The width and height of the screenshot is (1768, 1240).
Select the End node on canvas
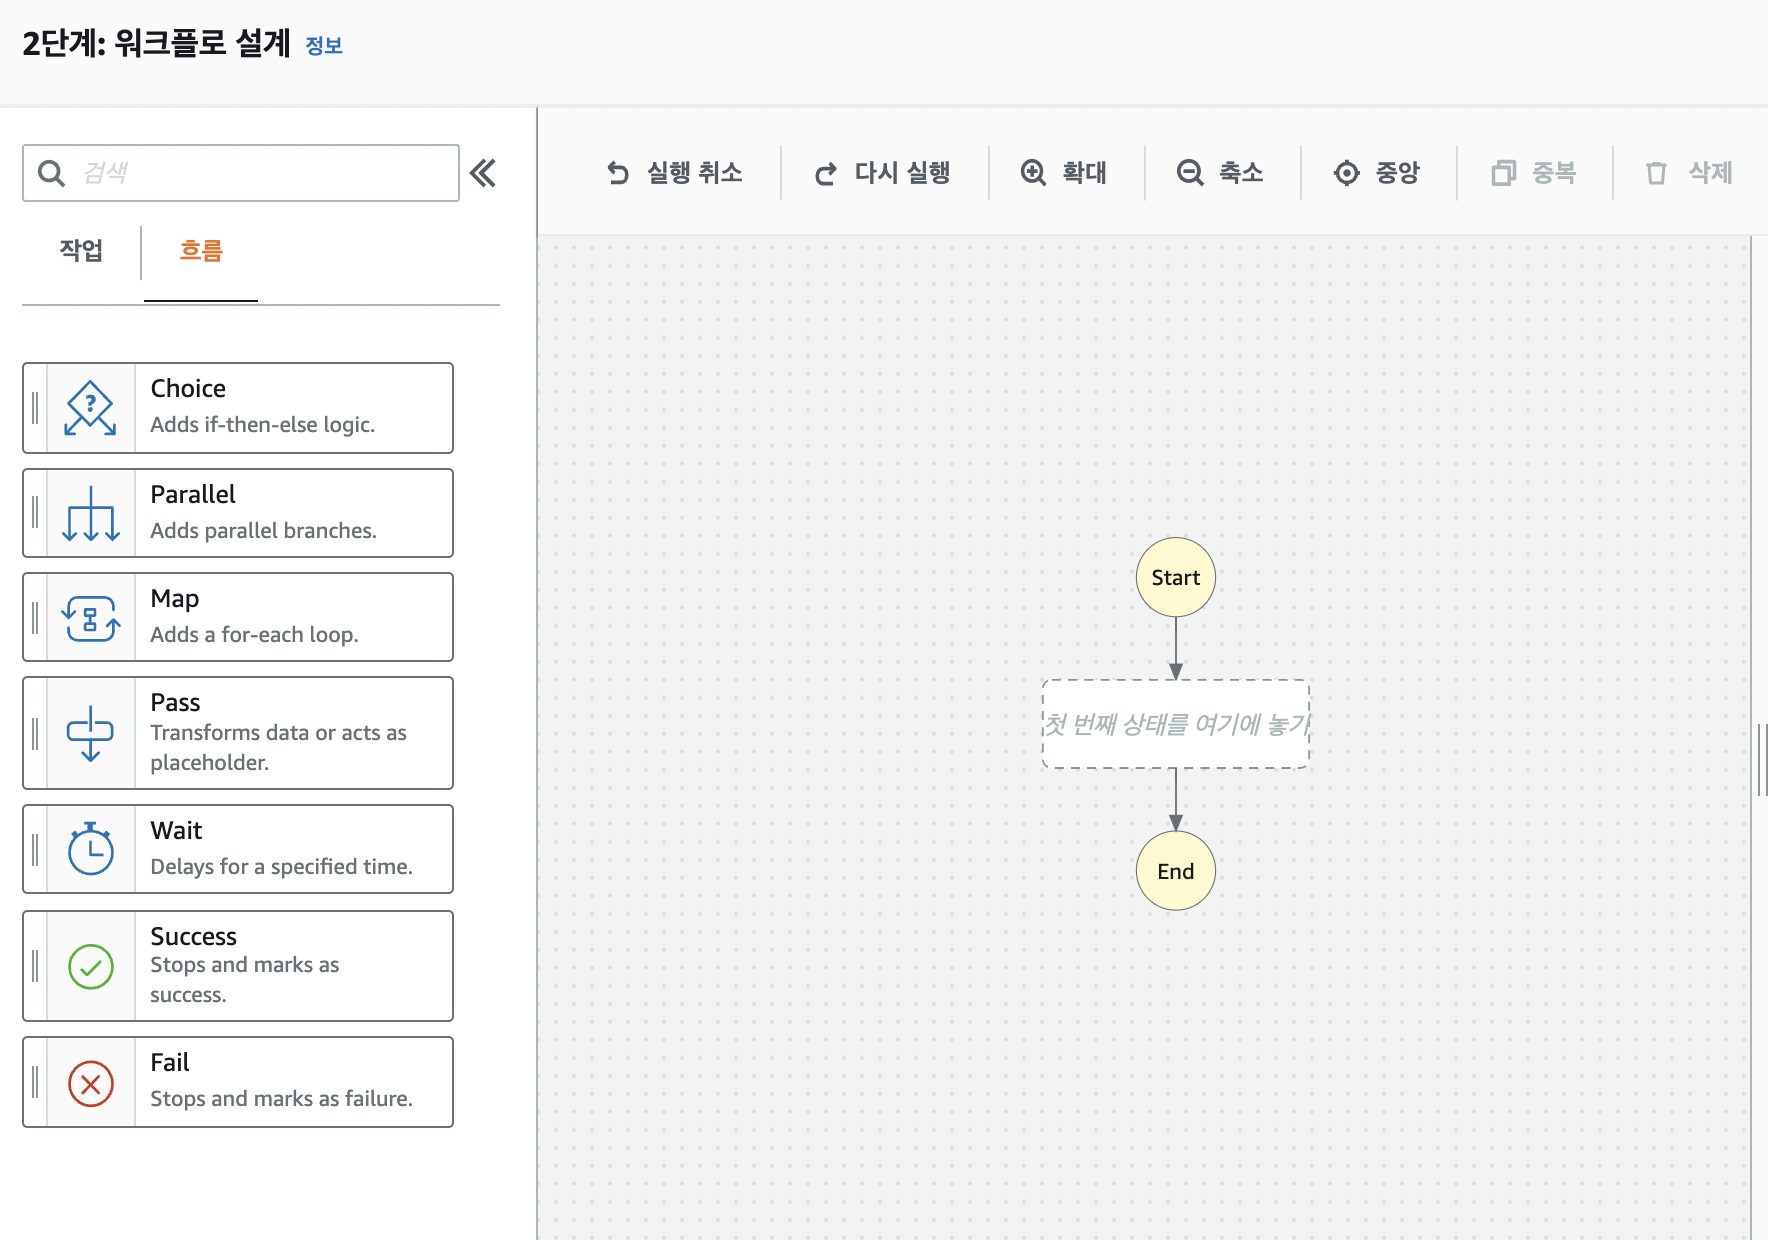pos(1176,871)
